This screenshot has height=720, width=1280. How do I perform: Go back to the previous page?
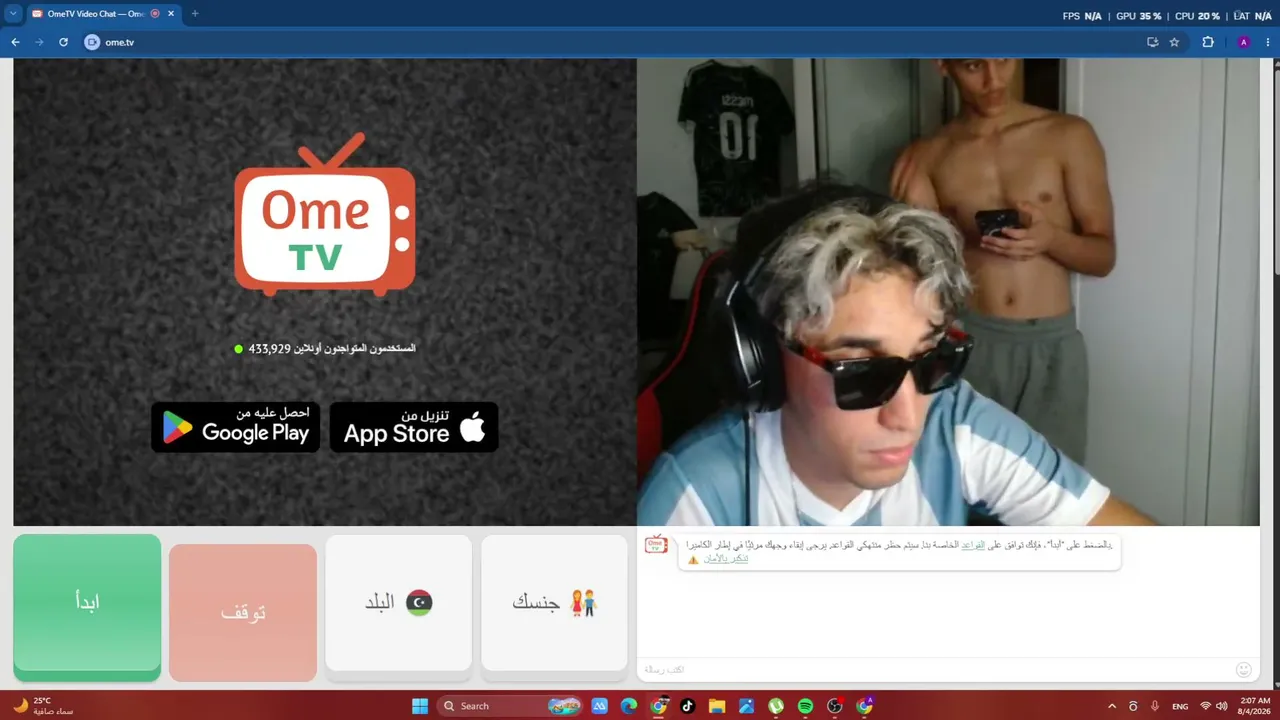point(15,42)
